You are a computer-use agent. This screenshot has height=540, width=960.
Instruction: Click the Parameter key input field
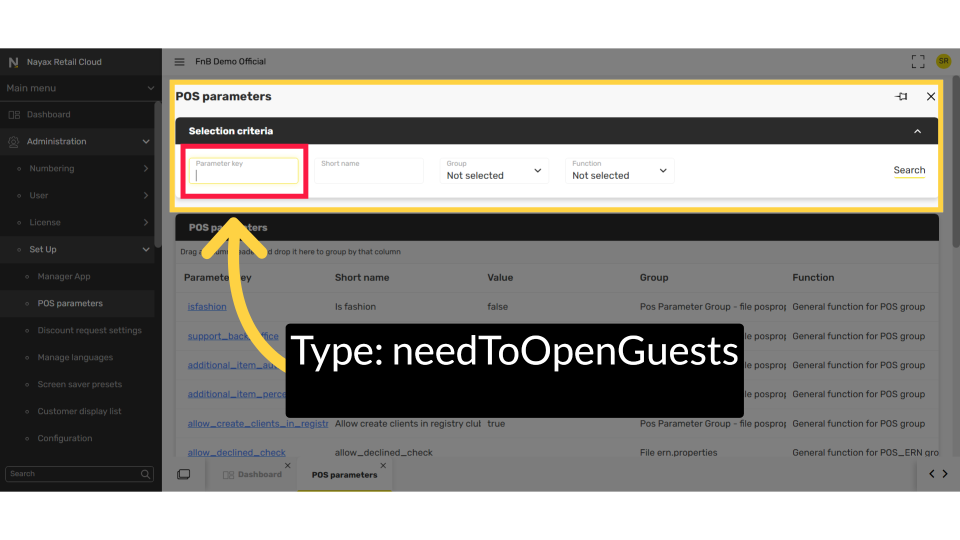(x=245, y=175)
